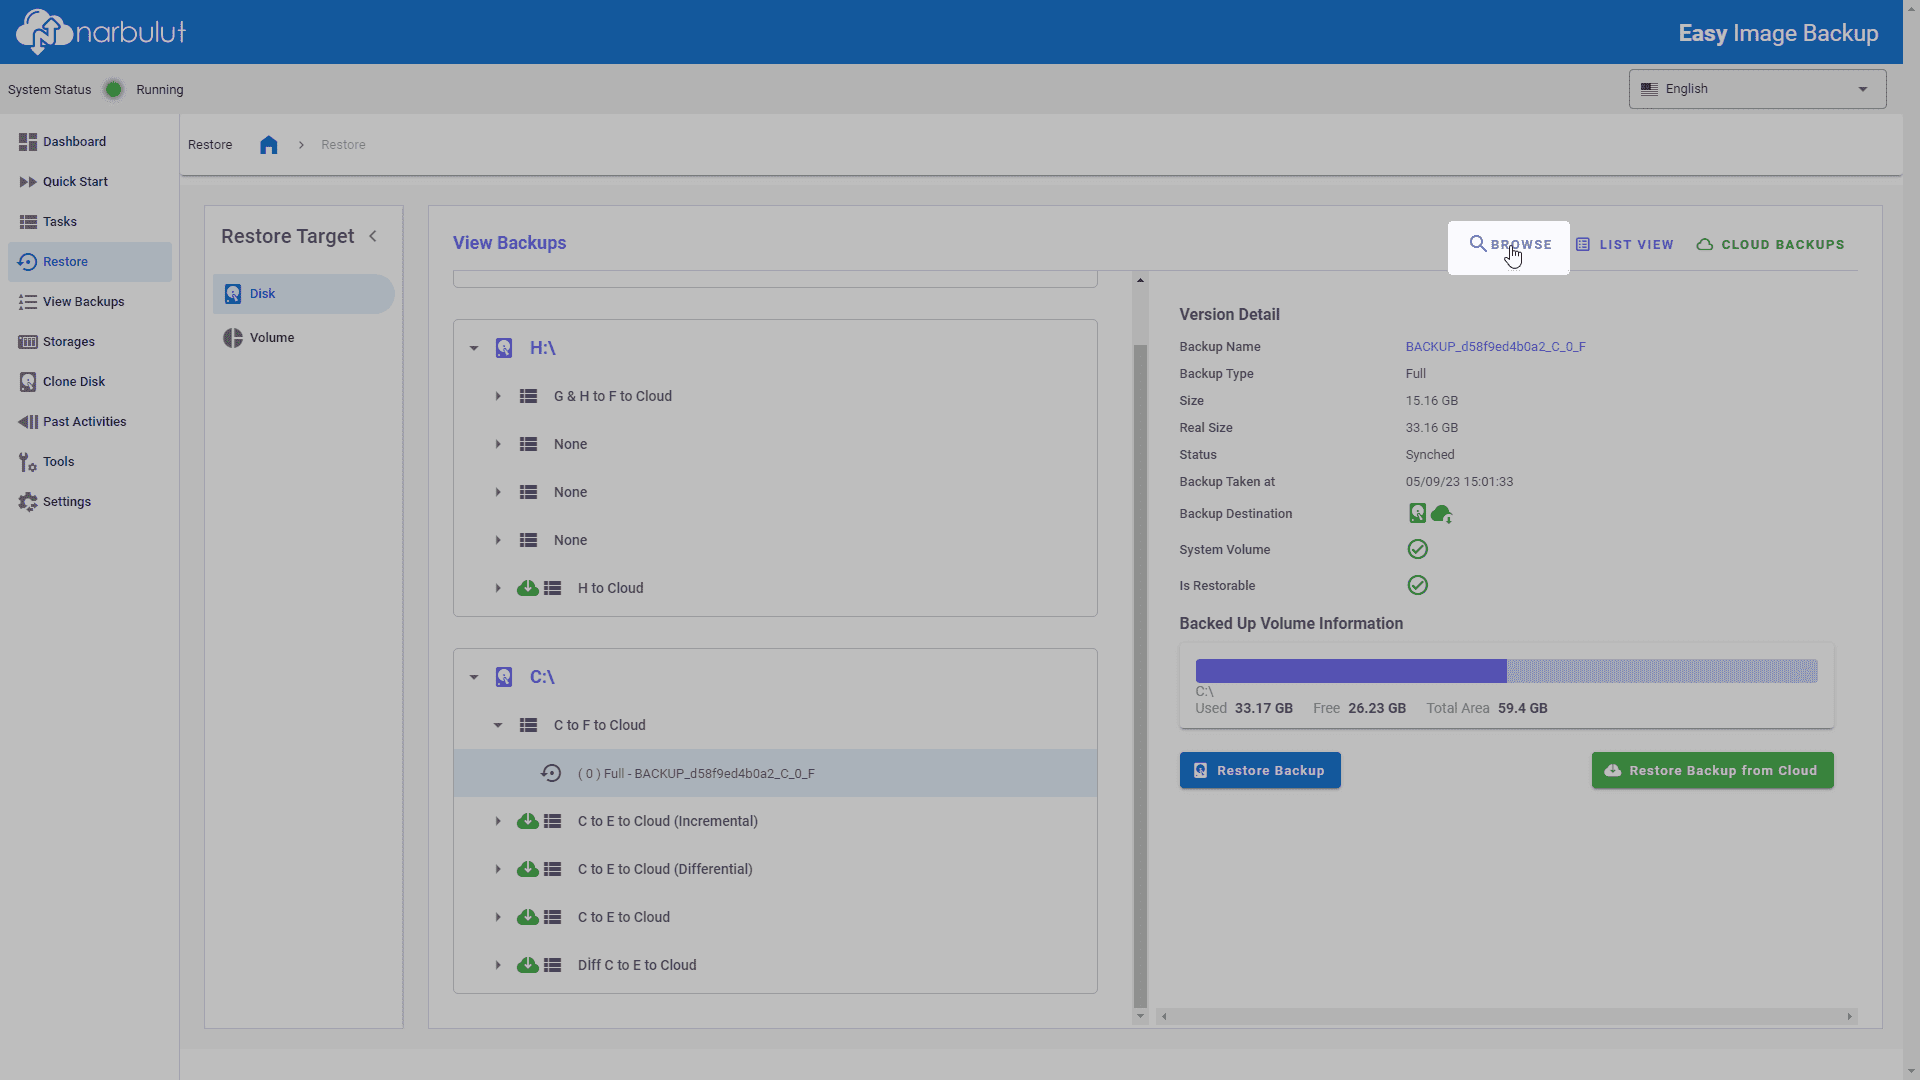Click the cloud icon beside H to Cloud
Viewport: 1920px width, 1080px height.
tap(527, 588)
